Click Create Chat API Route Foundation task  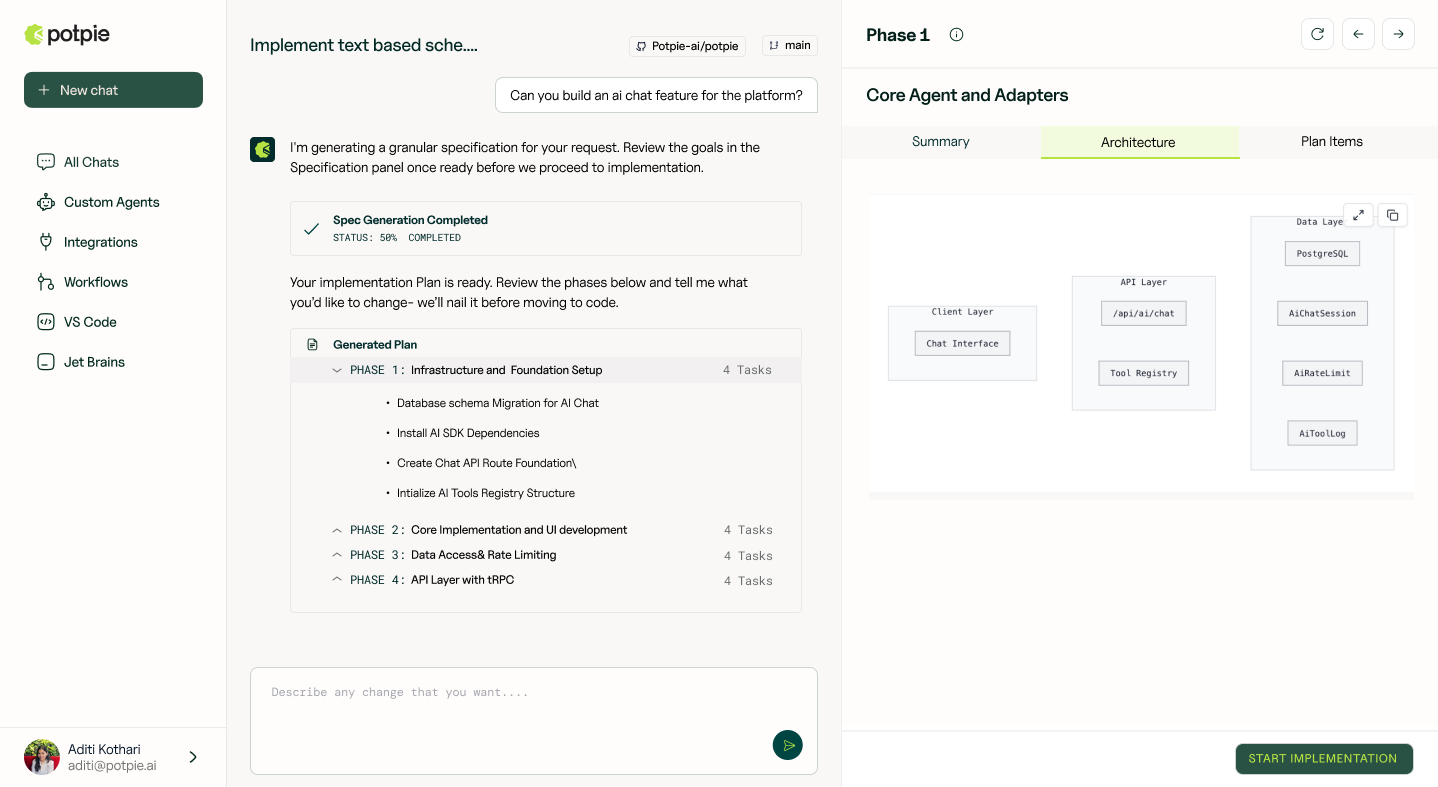[x=487, y=463]
